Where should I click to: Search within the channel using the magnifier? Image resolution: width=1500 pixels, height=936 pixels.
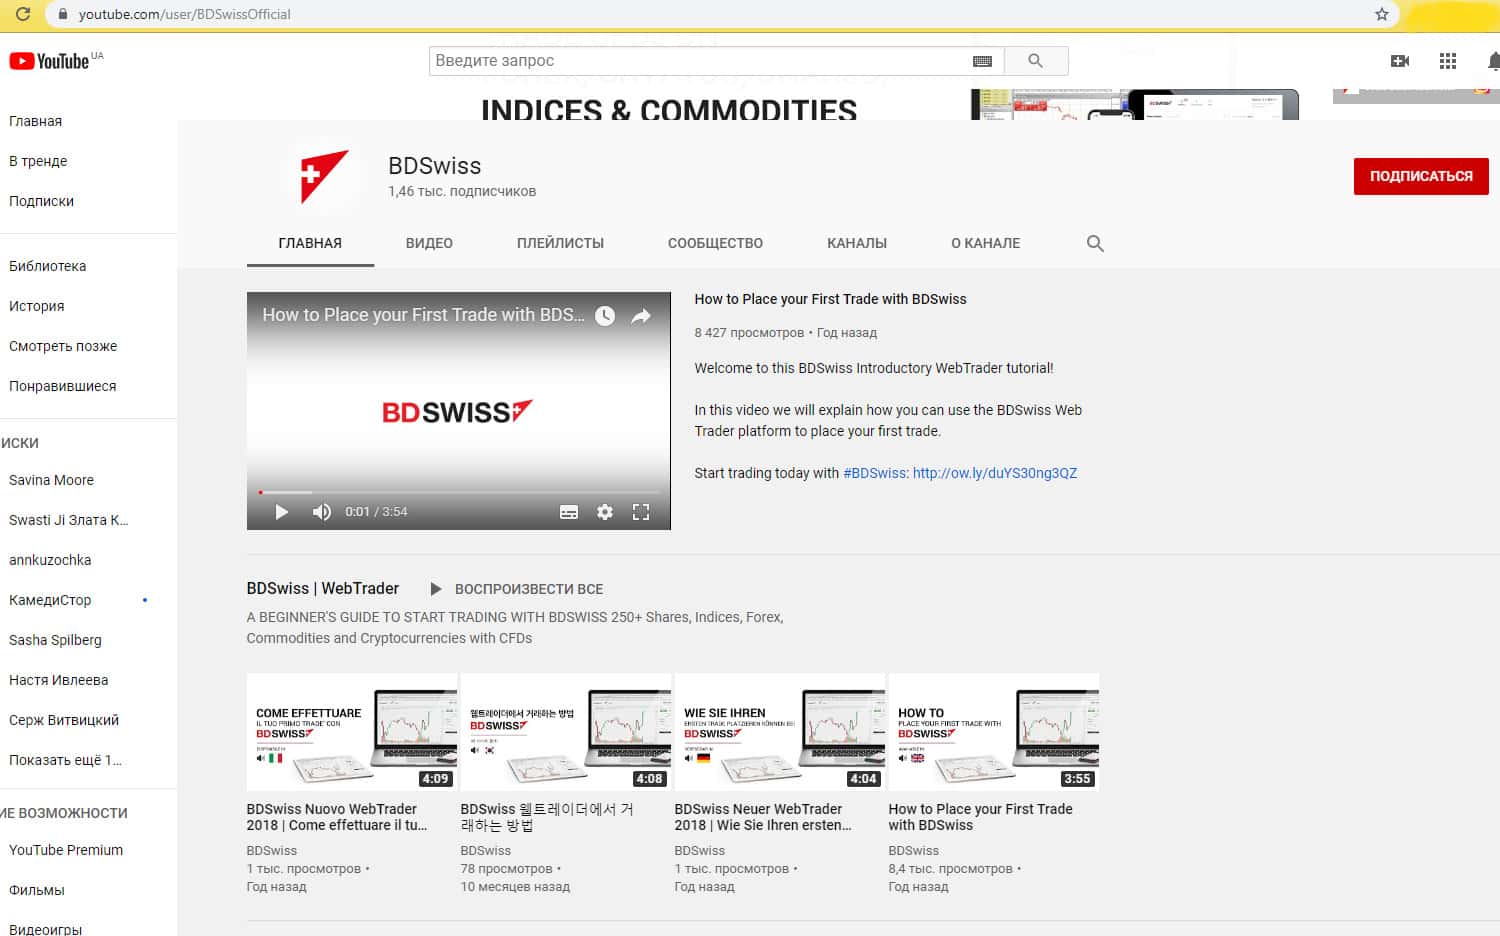tap(1095, 243)
